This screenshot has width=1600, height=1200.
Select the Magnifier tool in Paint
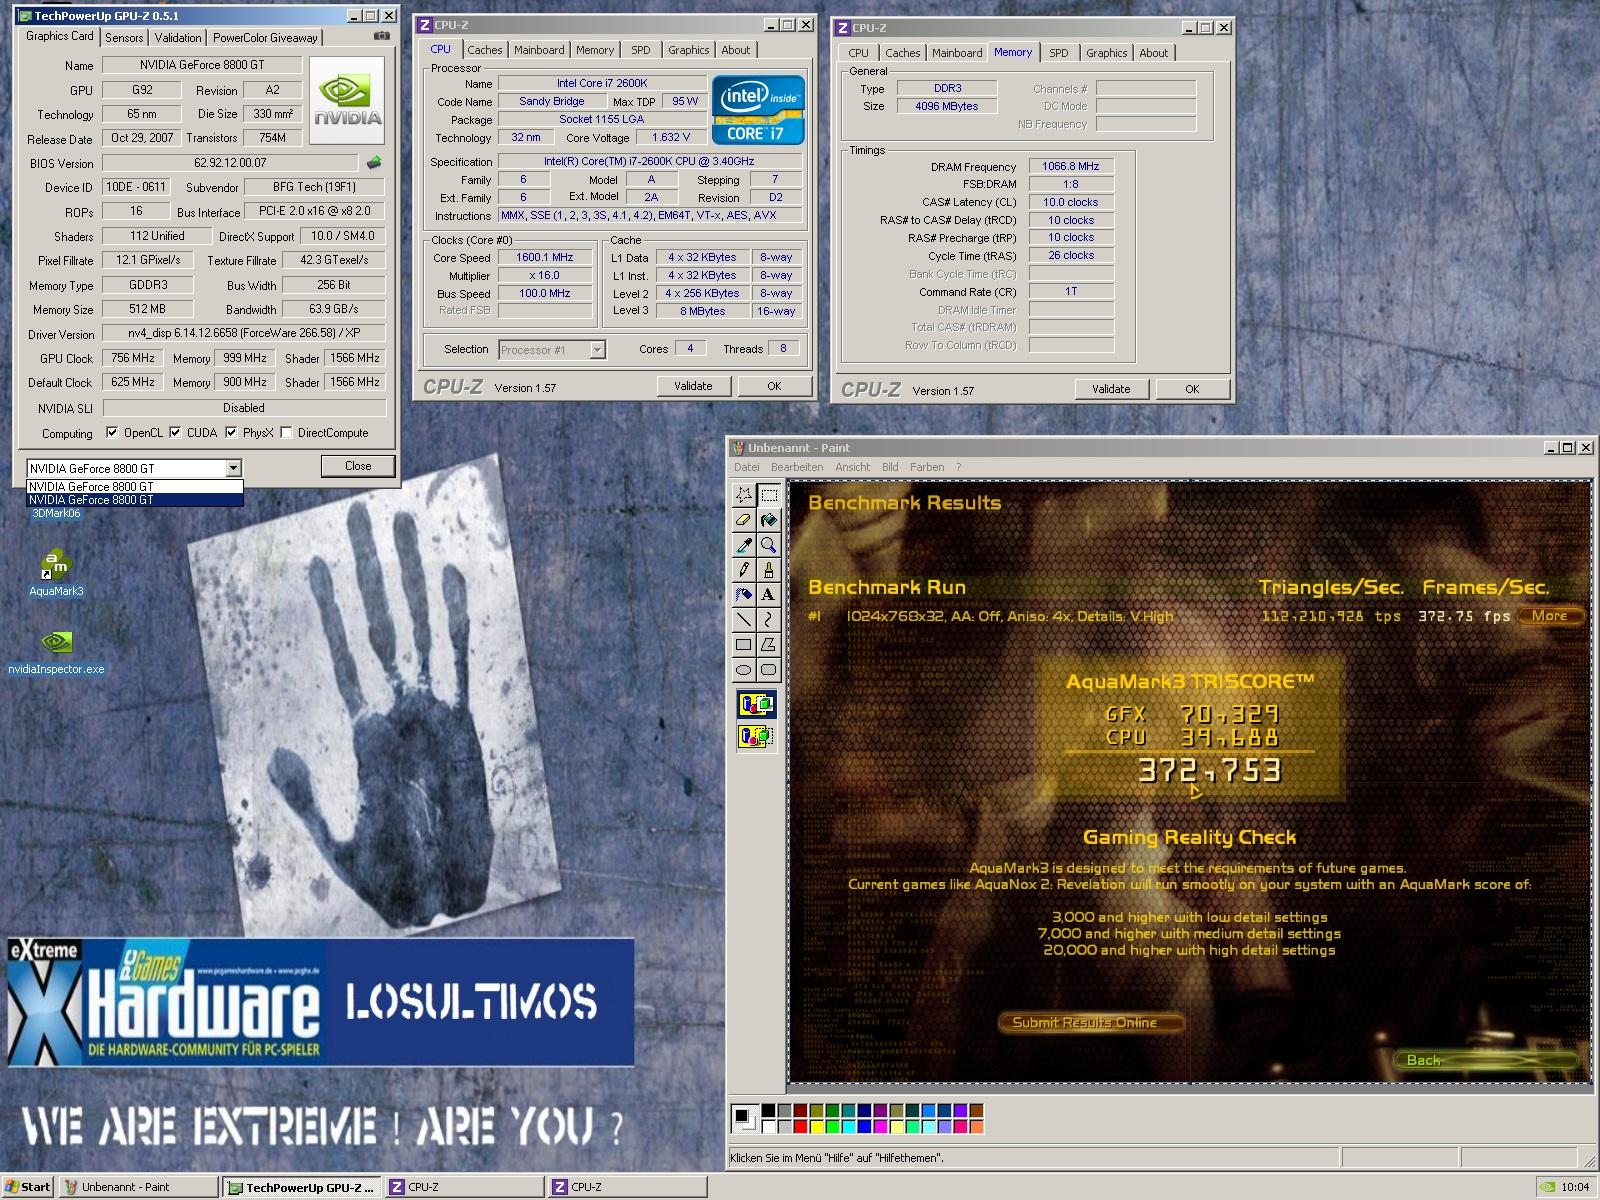point(768,545)
